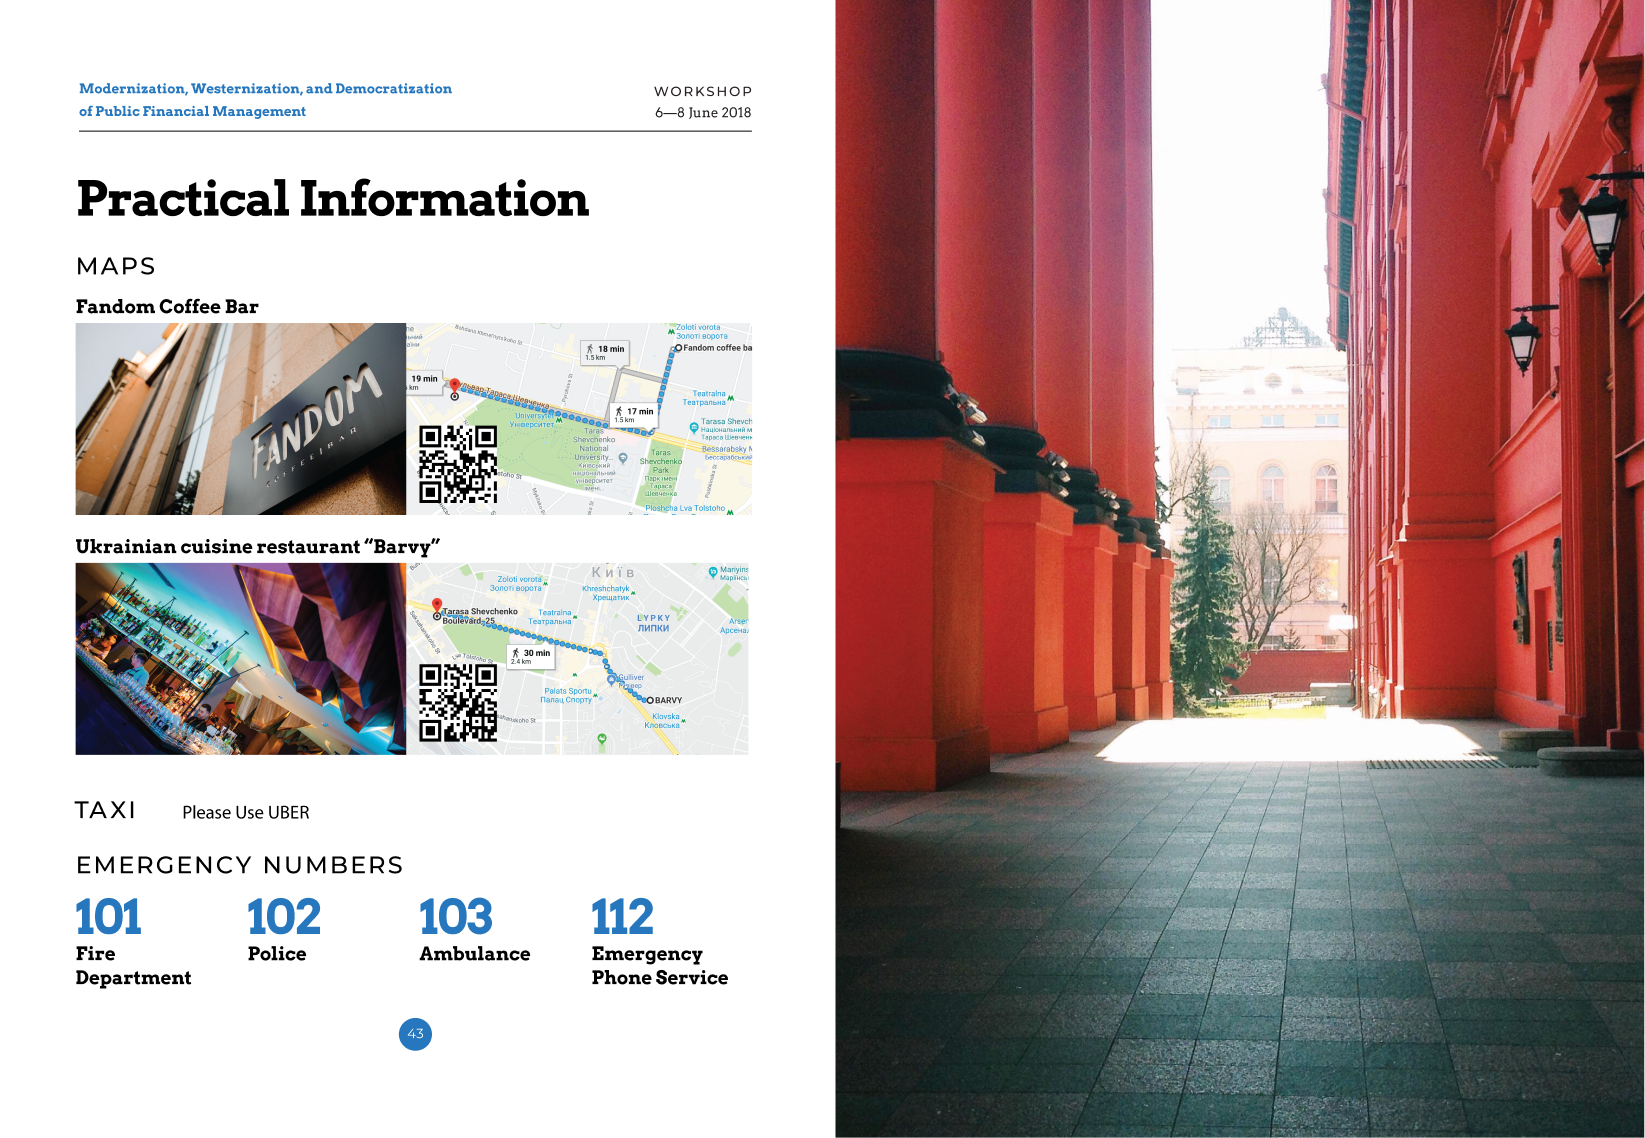Image resolution: width=1645 pixels, height=1138 pixels.
Task: Click the QR code on Barvy map
Action: click(x=457, y=702)
